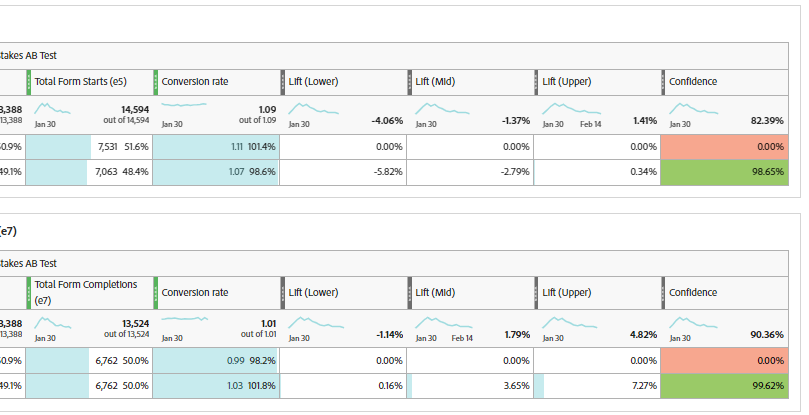Viewport: 809px width, 415px height.
Task: Select the top table's Confidence column header
Action: pyautogui.click(x=692, y=82)
